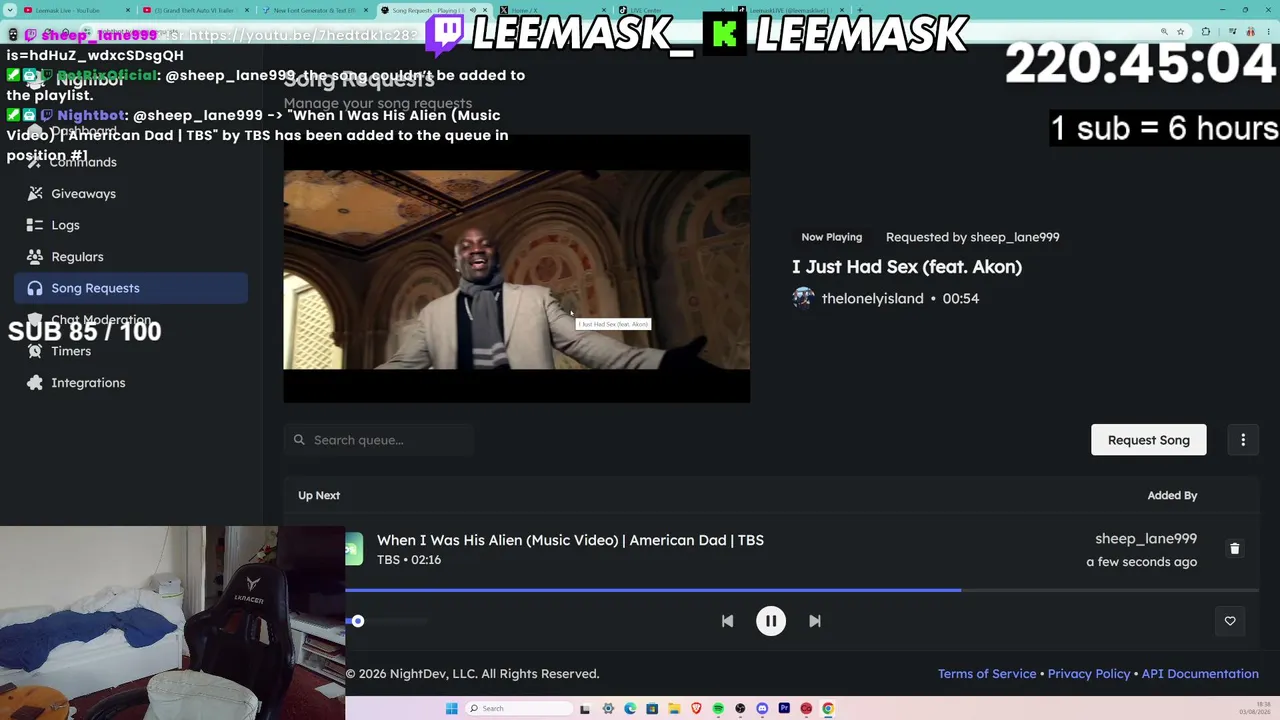Skip to the previous track
The width and height of the screenshot is (1280, 720).
pyautogui.click(x=727, y=621)
